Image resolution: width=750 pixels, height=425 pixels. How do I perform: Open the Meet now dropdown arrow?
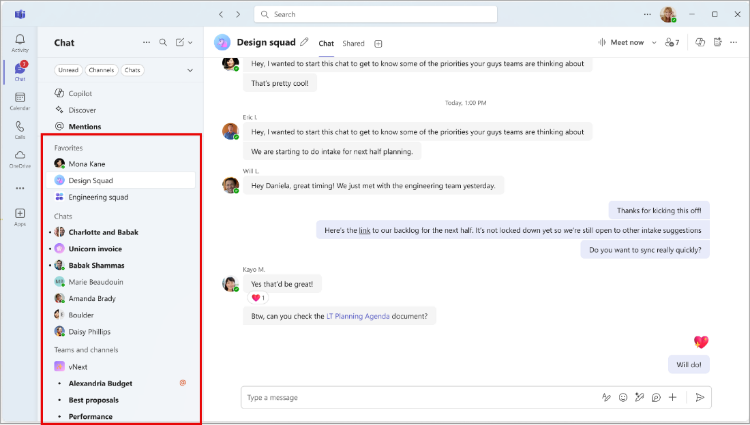coord(654,43)
